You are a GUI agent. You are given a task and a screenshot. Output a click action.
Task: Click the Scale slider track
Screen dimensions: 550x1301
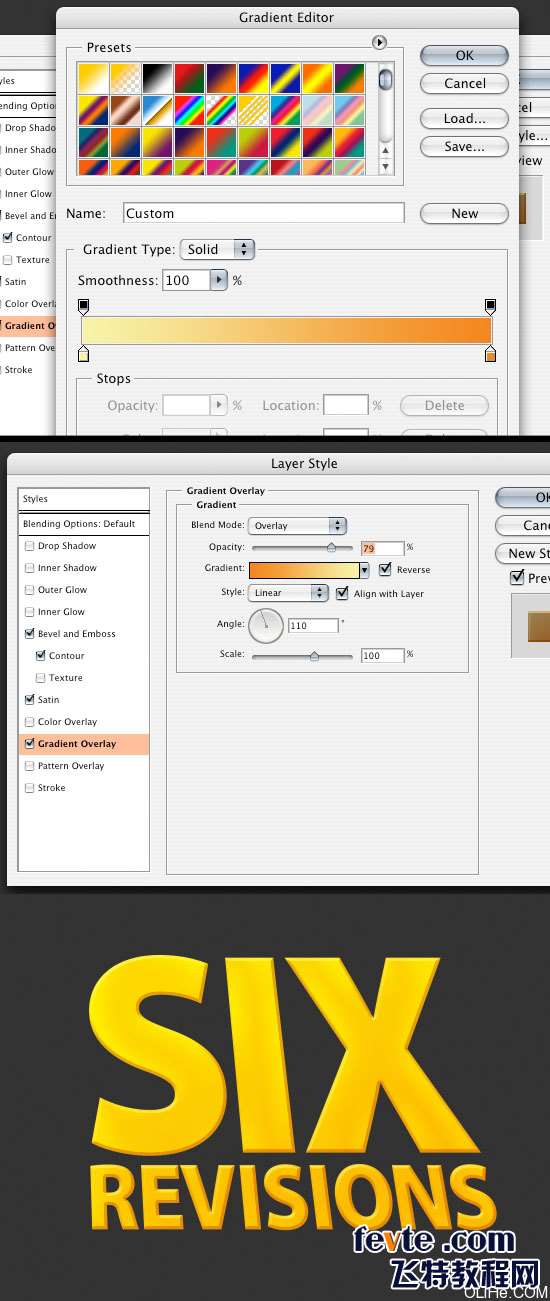coord(302,656)
